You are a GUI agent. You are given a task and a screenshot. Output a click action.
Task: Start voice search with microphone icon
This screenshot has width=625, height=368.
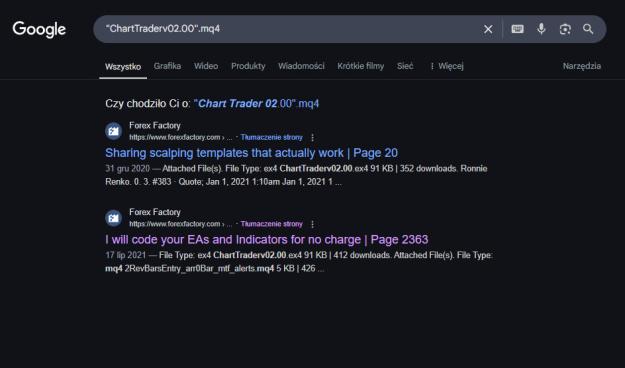click(541, 29)
